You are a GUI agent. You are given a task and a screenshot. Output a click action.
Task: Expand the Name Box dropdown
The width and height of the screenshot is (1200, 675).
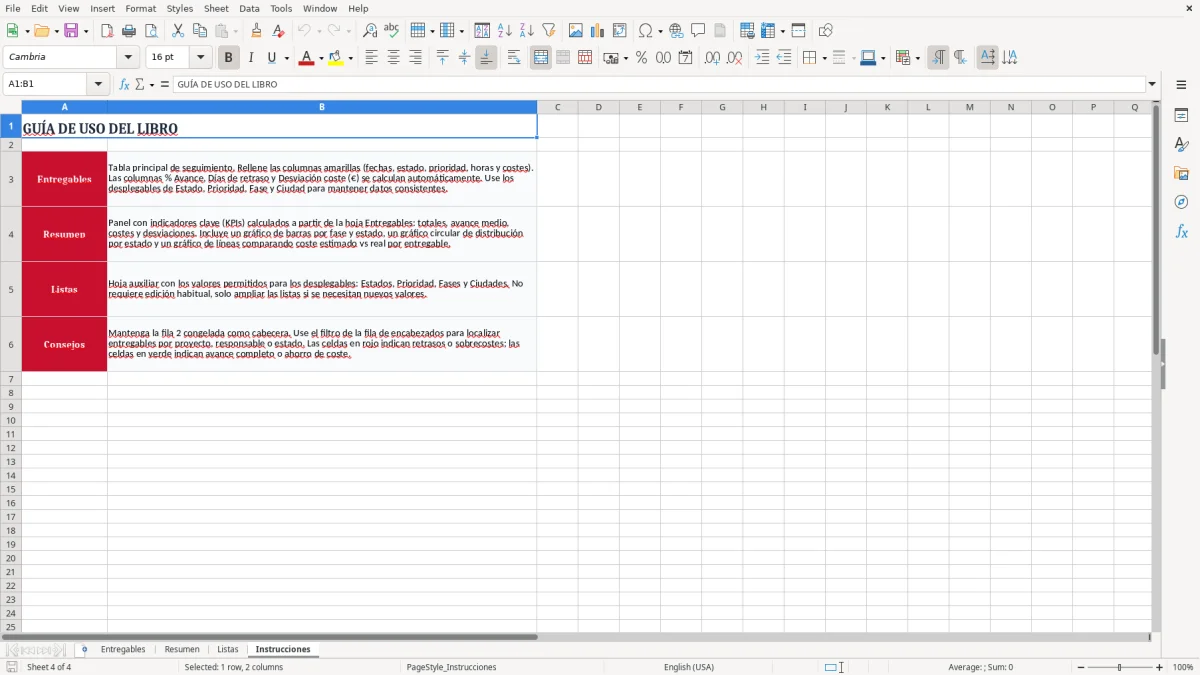click(98, 84)
